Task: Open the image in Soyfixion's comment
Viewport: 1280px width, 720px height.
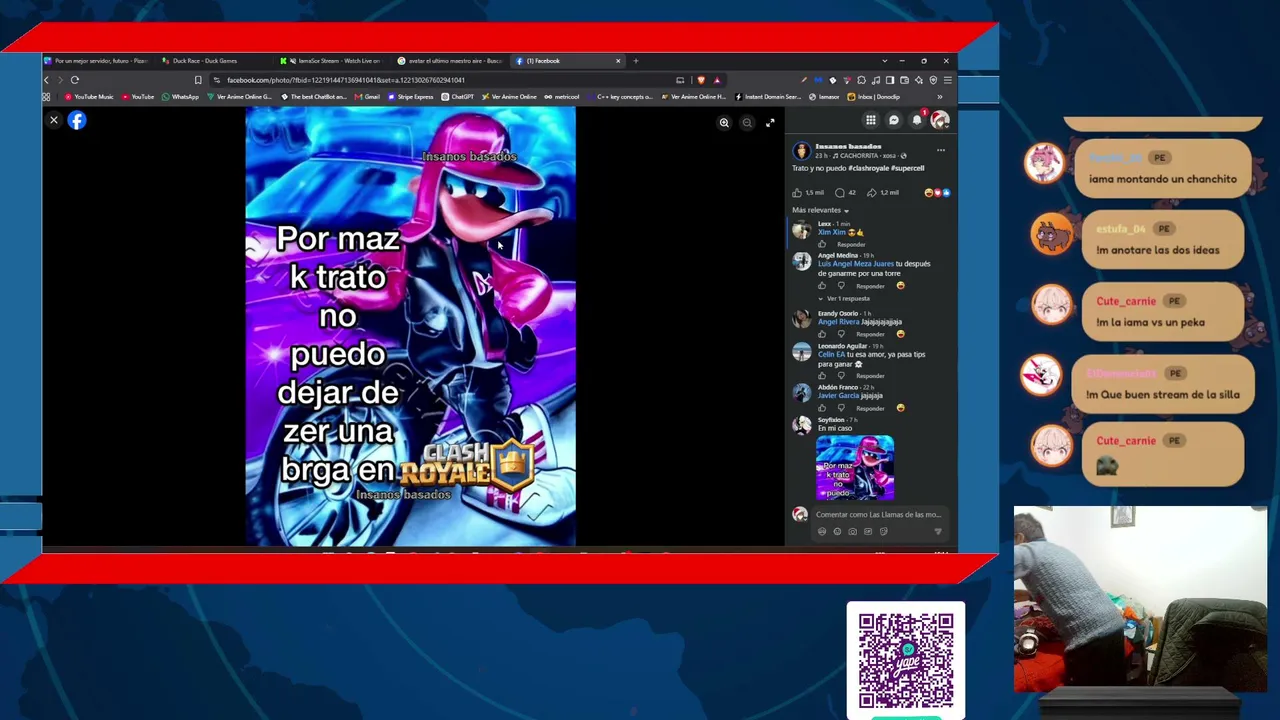Action: [855, 468]
